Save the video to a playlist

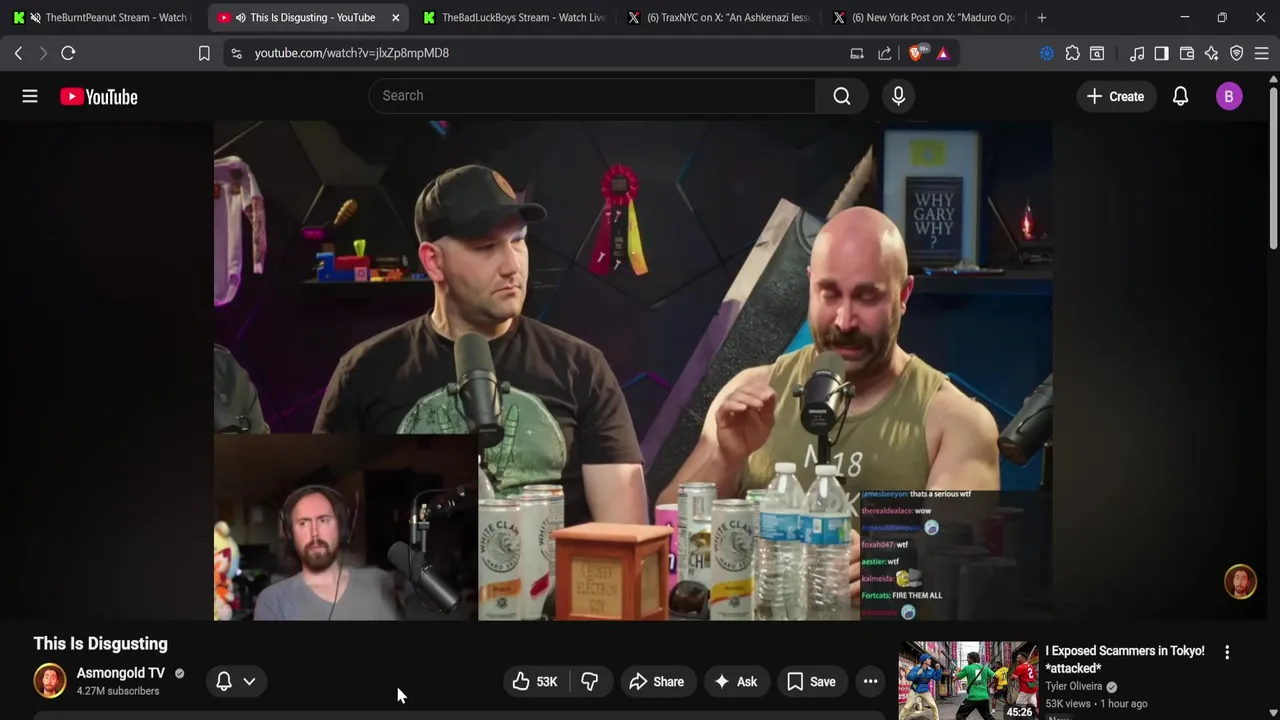pos(811,682)
